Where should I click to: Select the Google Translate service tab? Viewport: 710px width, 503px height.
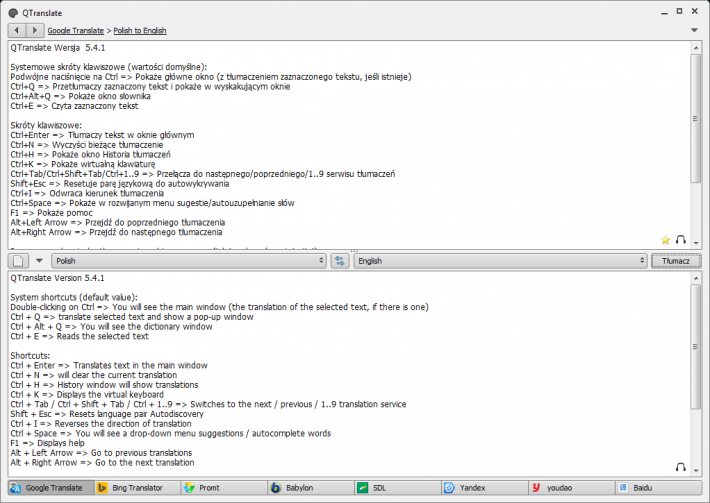51,488
